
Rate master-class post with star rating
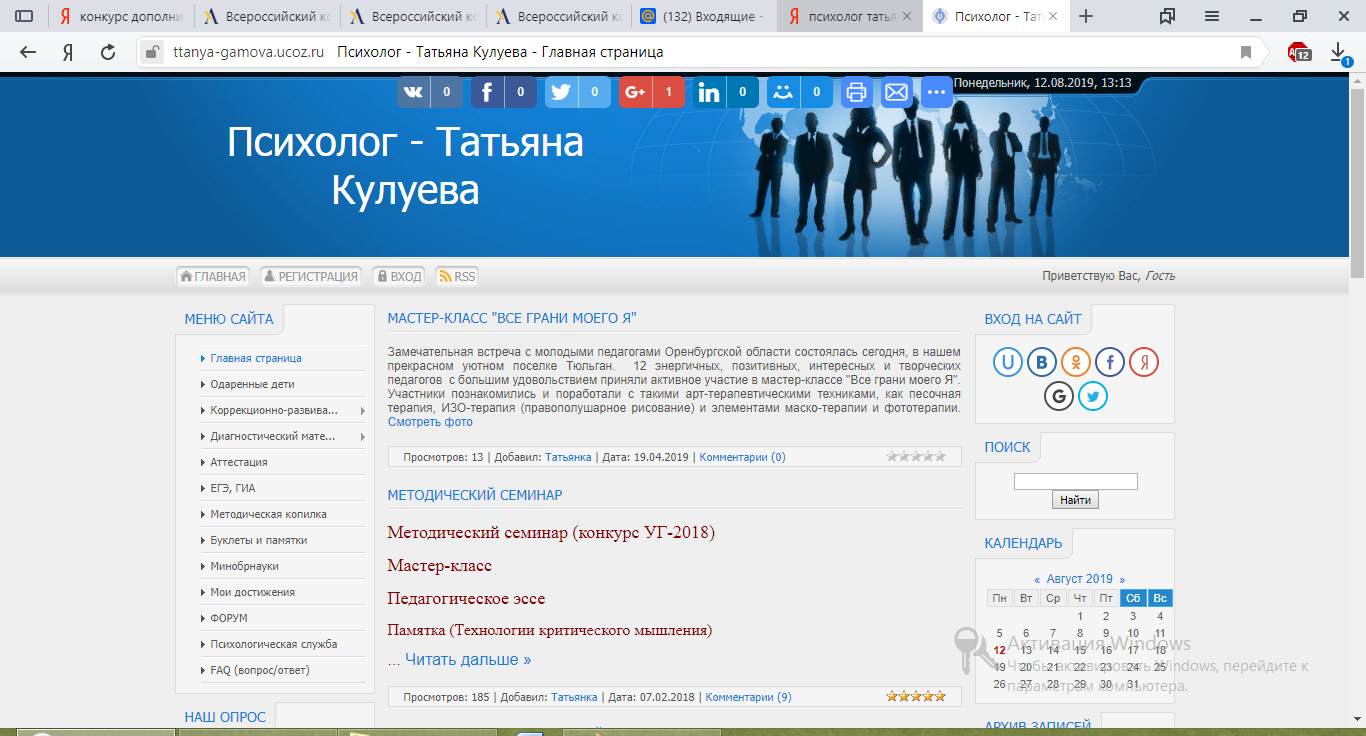[916, 456]
